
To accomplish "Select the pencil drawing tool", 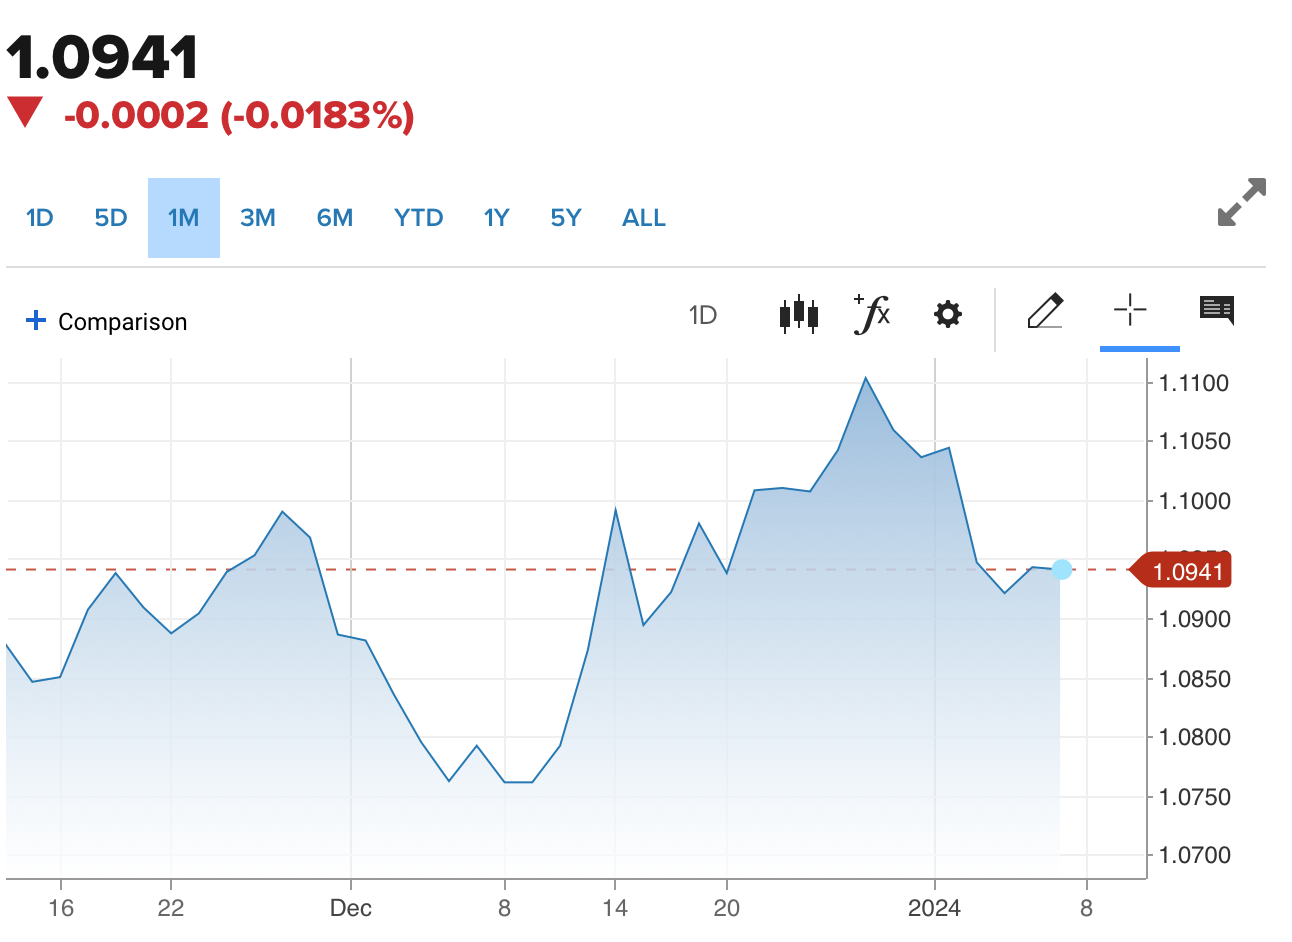I will [x=1045, y=312].
